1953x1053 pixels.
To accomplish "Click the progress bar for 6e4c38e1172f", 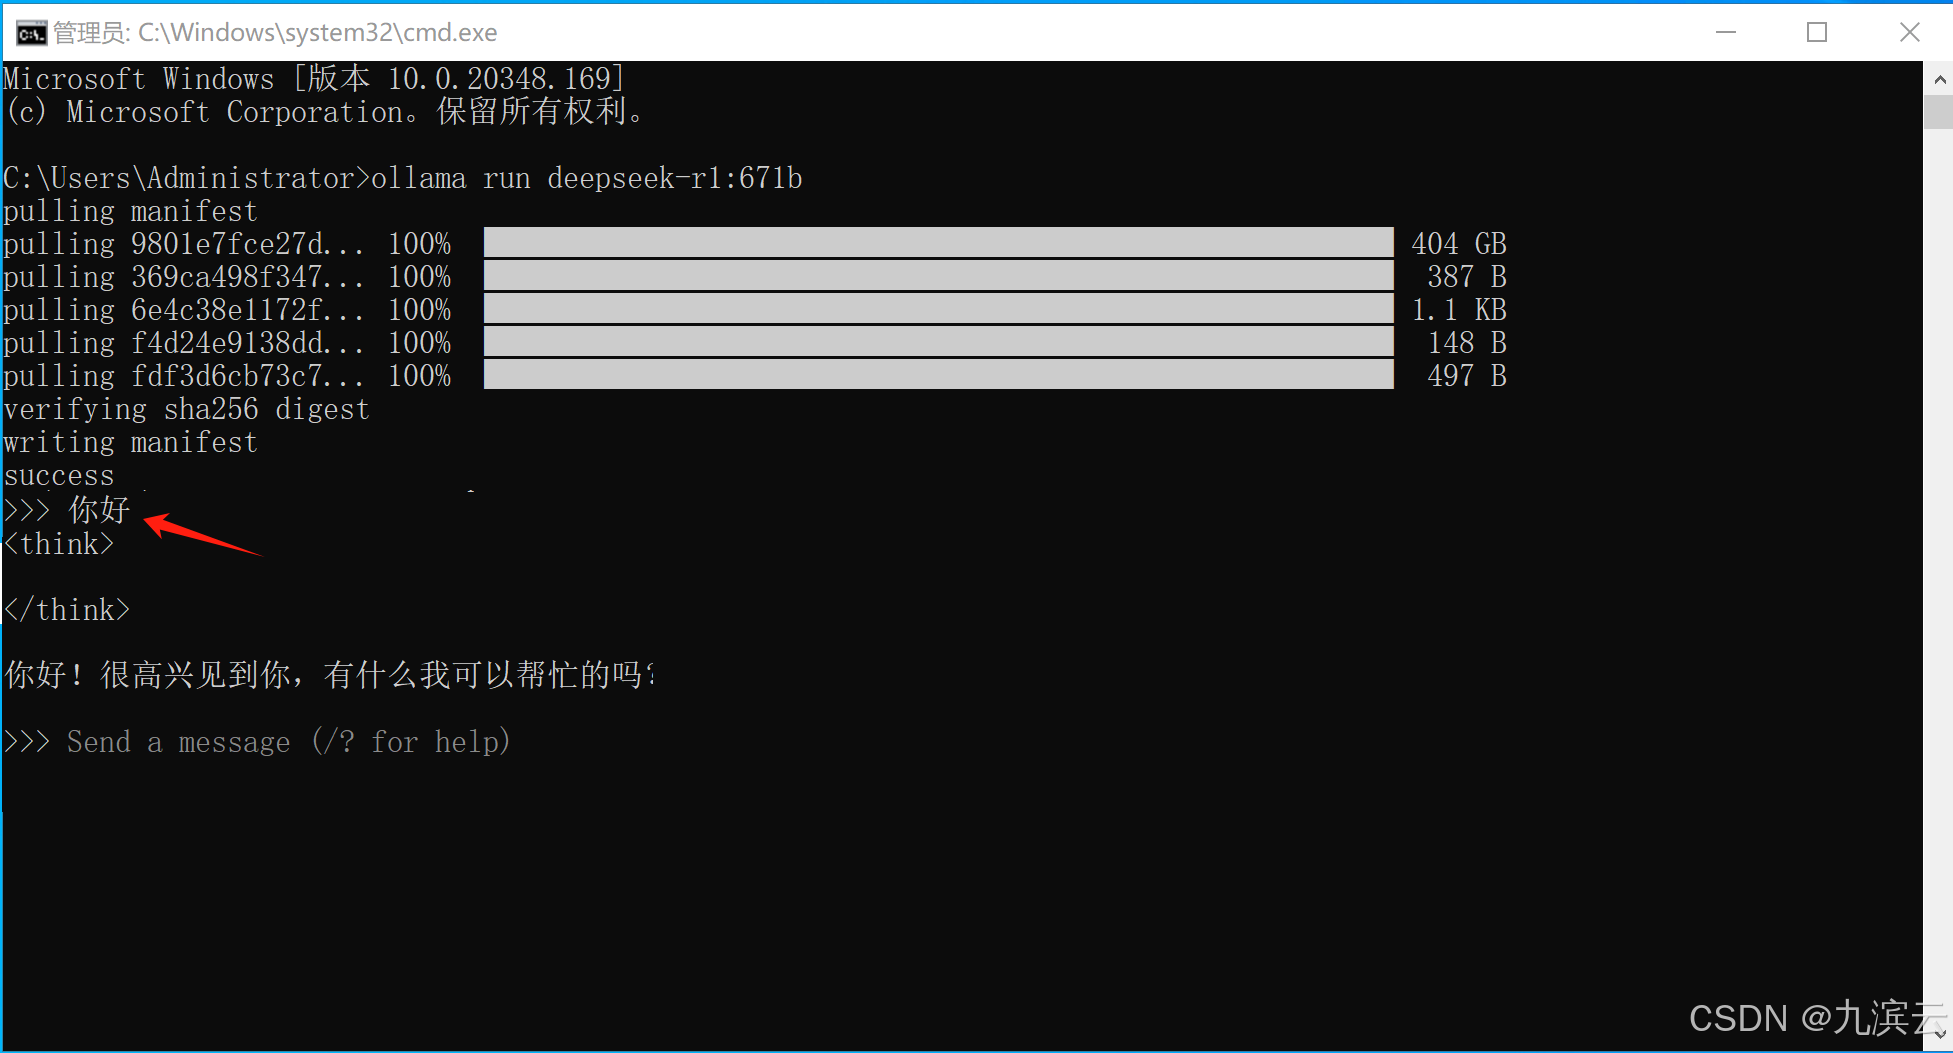I will coord(938,309).
